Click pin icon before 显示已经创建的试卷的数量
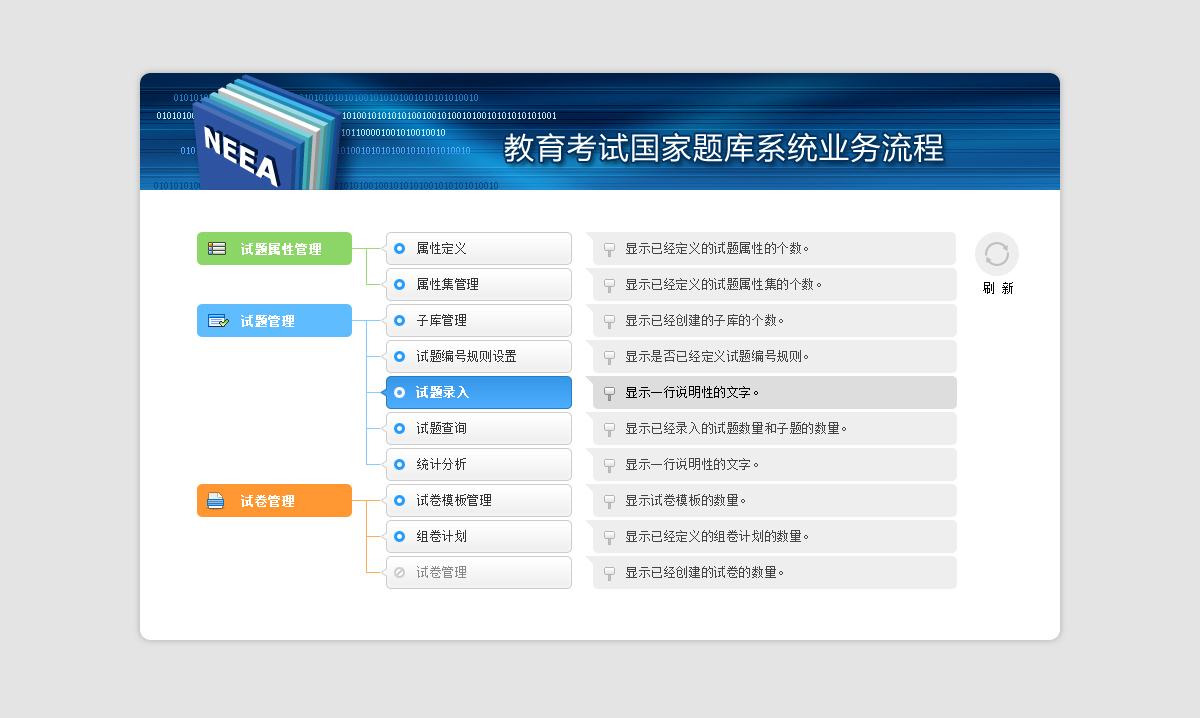This screenshot has height=718, width=1200. point(609,574)
